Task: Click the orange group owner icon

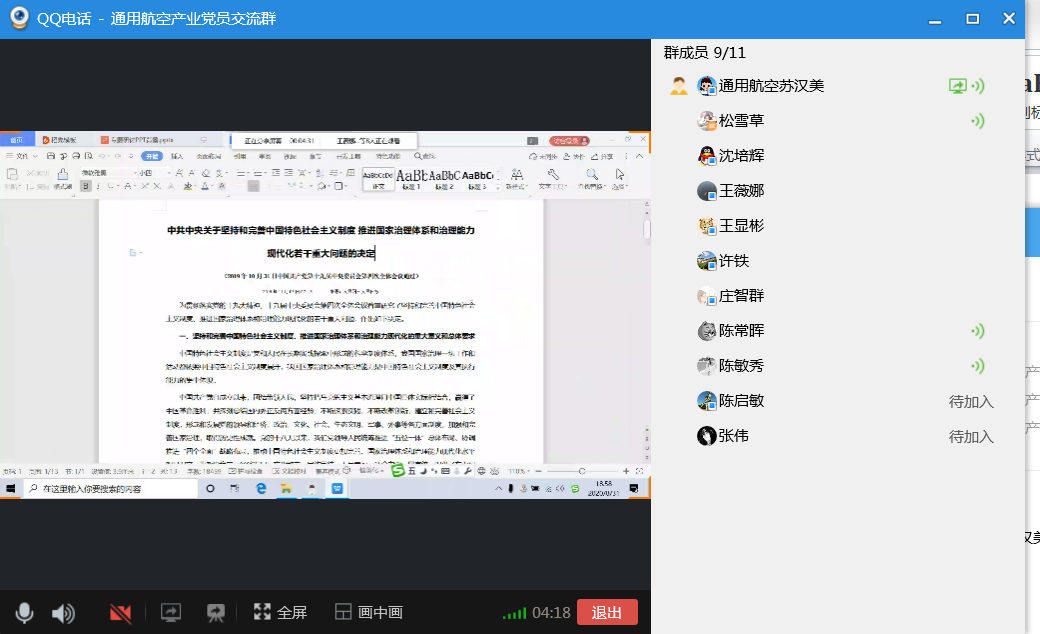Action: [679, 86]
